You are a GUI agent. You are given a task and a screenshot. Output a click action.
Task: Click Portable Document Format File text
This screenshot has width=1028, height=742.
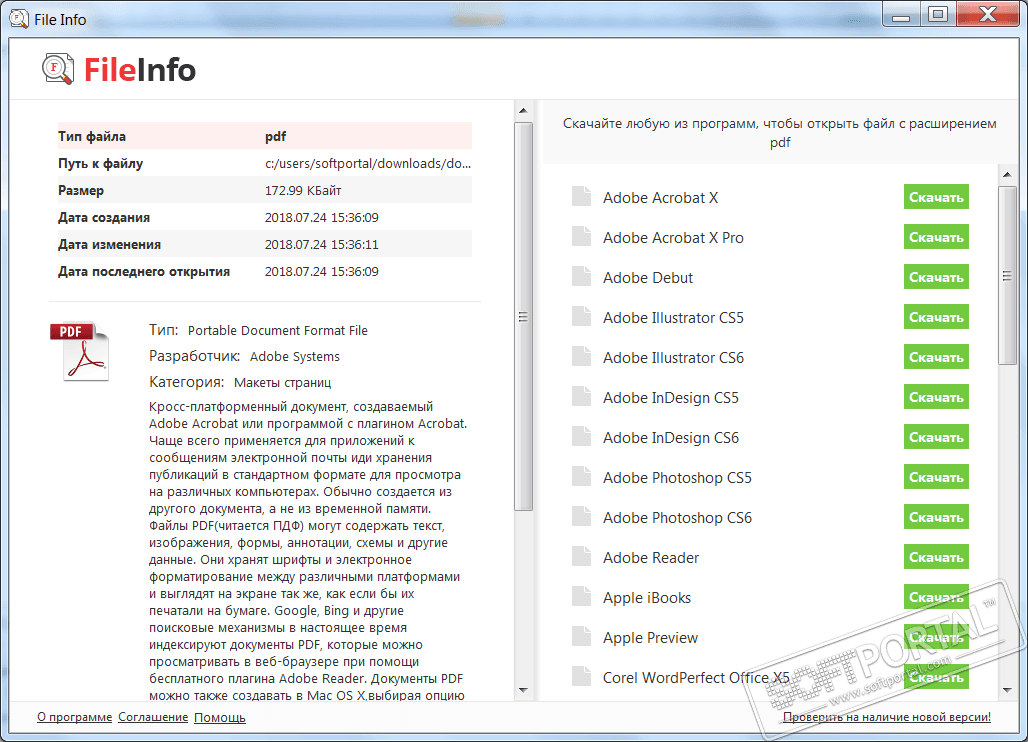277,330
